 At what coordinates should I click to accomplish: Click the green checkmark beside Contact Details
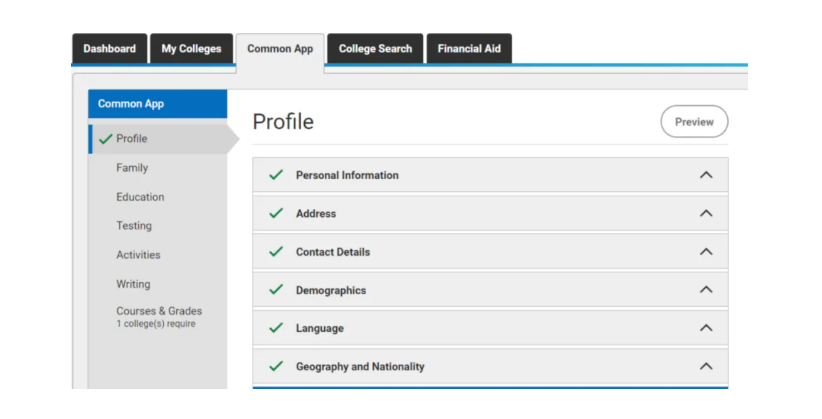[276, 251]
